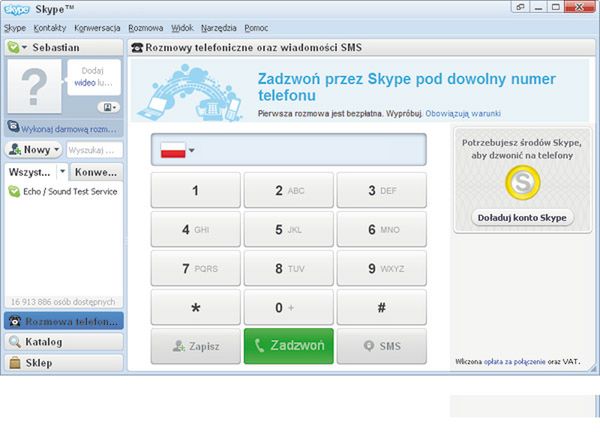
Task: Open Rozmowa telefoniczna panel in sidebar
Action: coord(64,321)
